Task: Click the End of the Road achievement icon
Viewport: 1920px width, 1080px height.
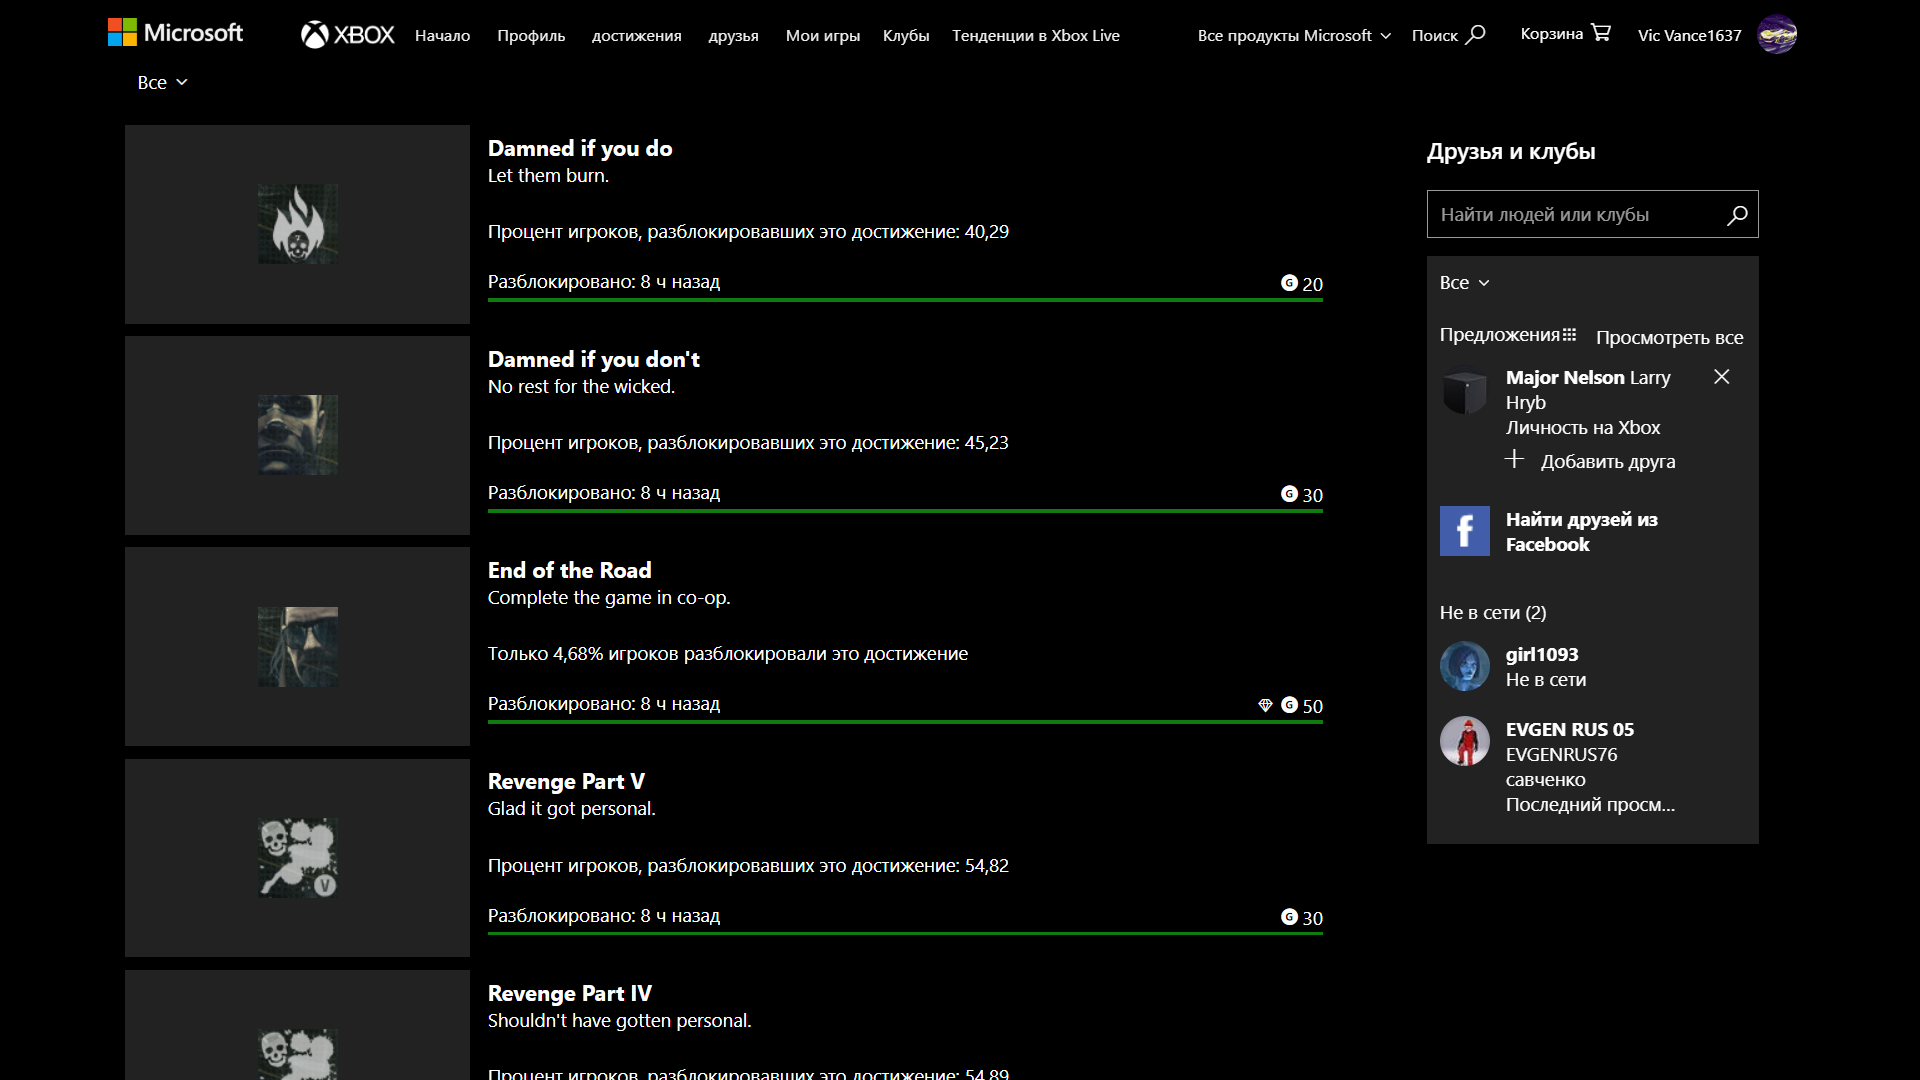Action: click(x=298, y=647)
